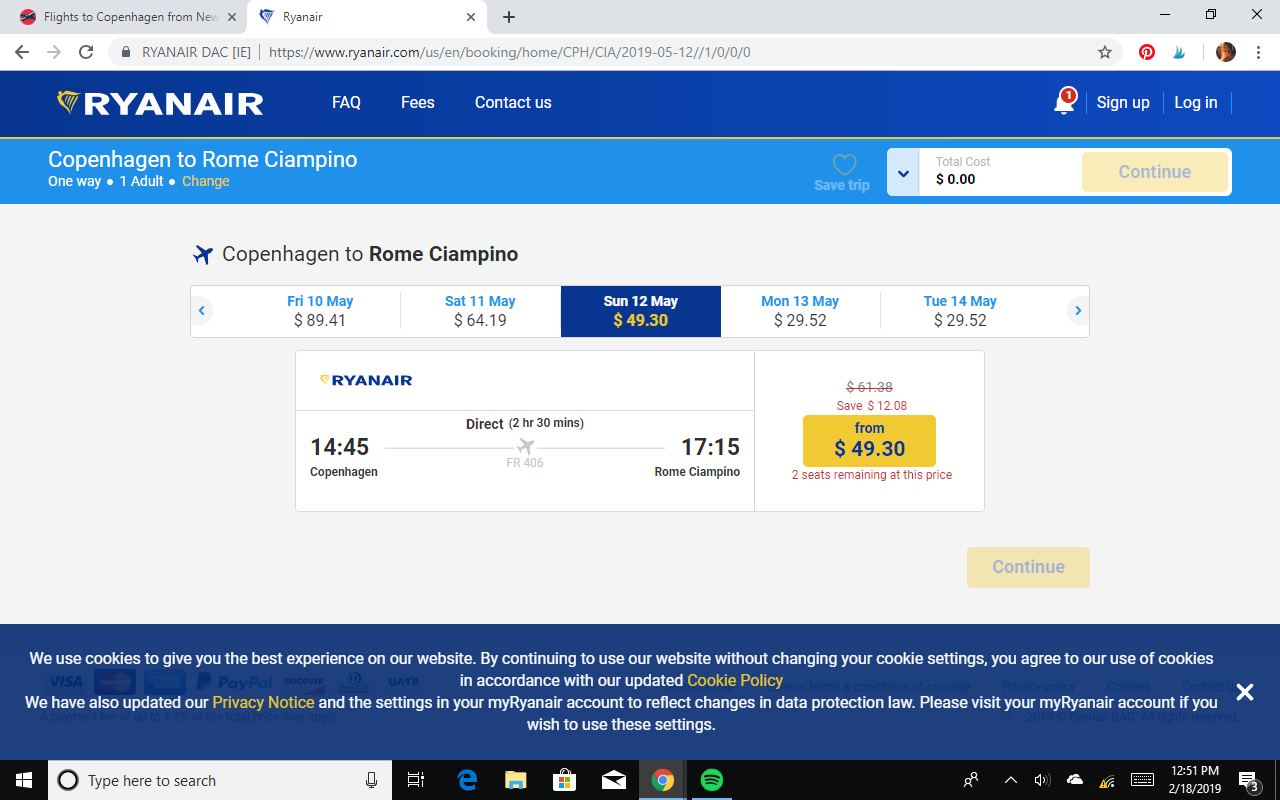
Task: Save trip with the heart icon
Action: tap(843, 172)
